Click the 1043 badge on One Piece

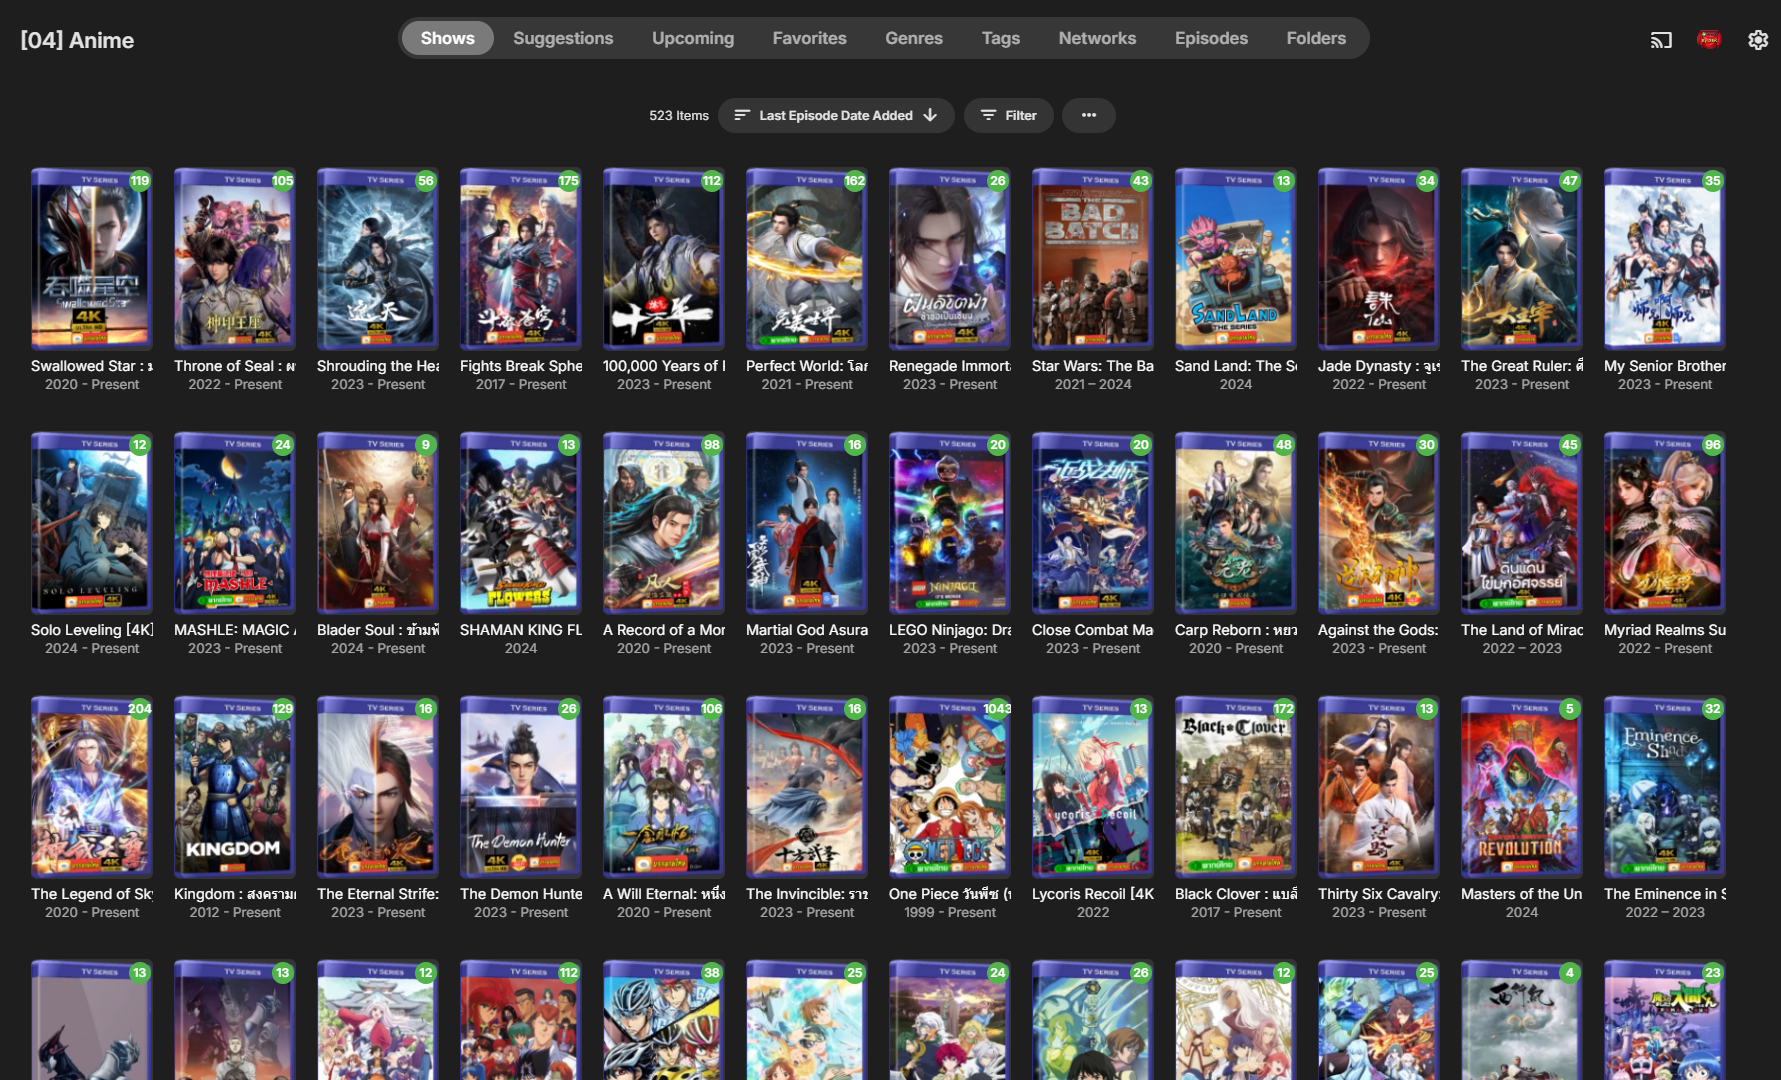point(997,709)
